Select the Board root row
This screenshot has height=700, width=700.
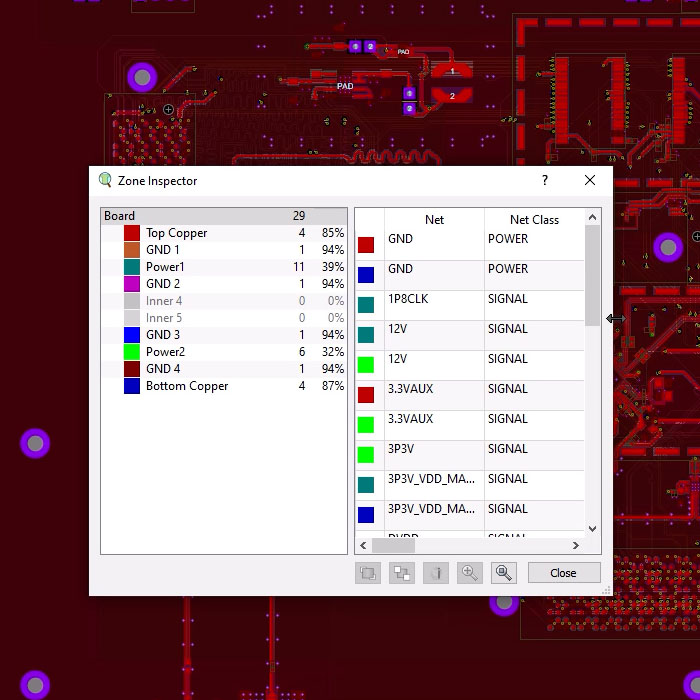tap(224, 216)
